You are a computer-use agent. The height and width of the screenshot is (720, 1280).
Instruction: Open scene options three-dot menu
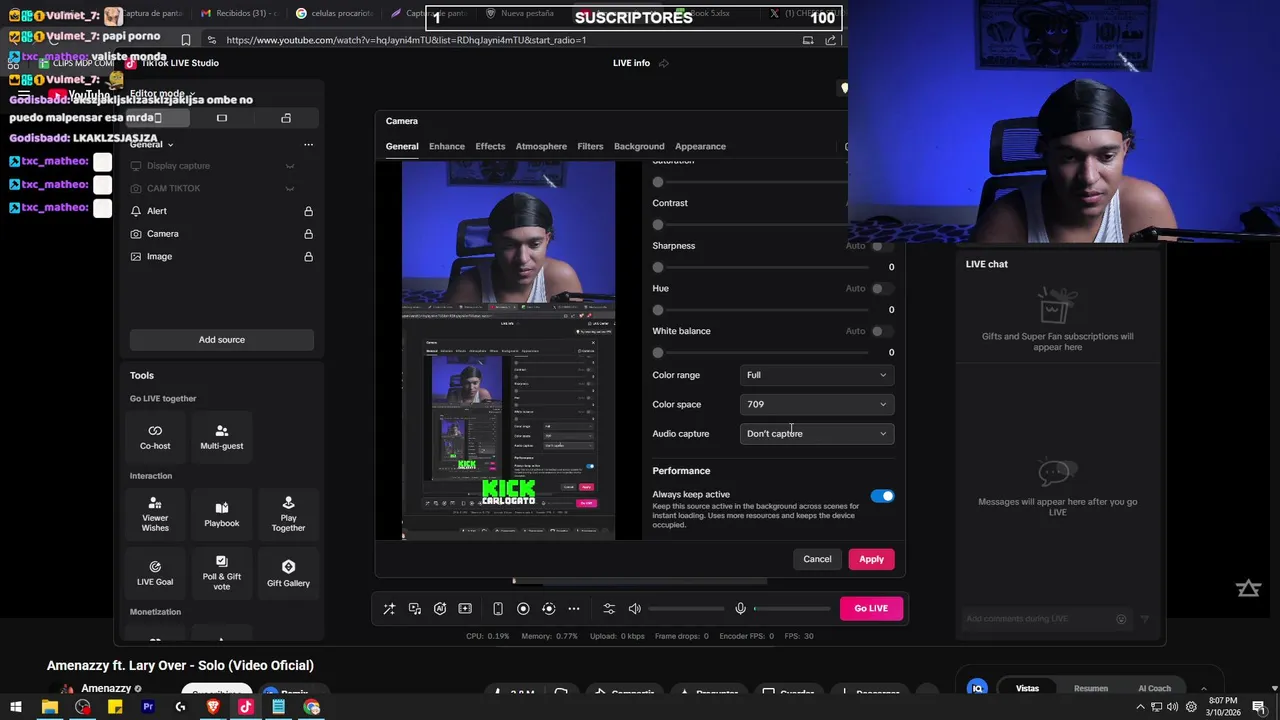tap(308, 145)
